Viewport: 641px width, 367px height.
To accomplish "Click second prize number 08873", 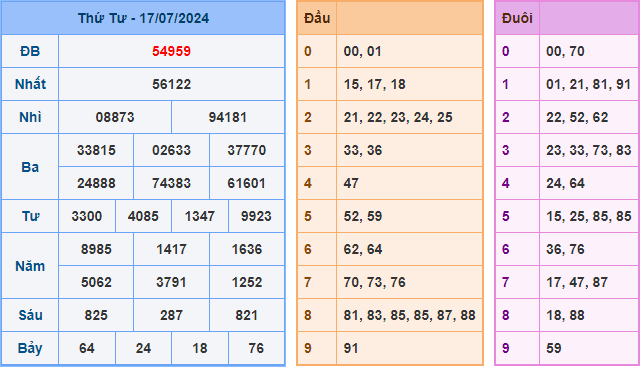I will [115, 117].
